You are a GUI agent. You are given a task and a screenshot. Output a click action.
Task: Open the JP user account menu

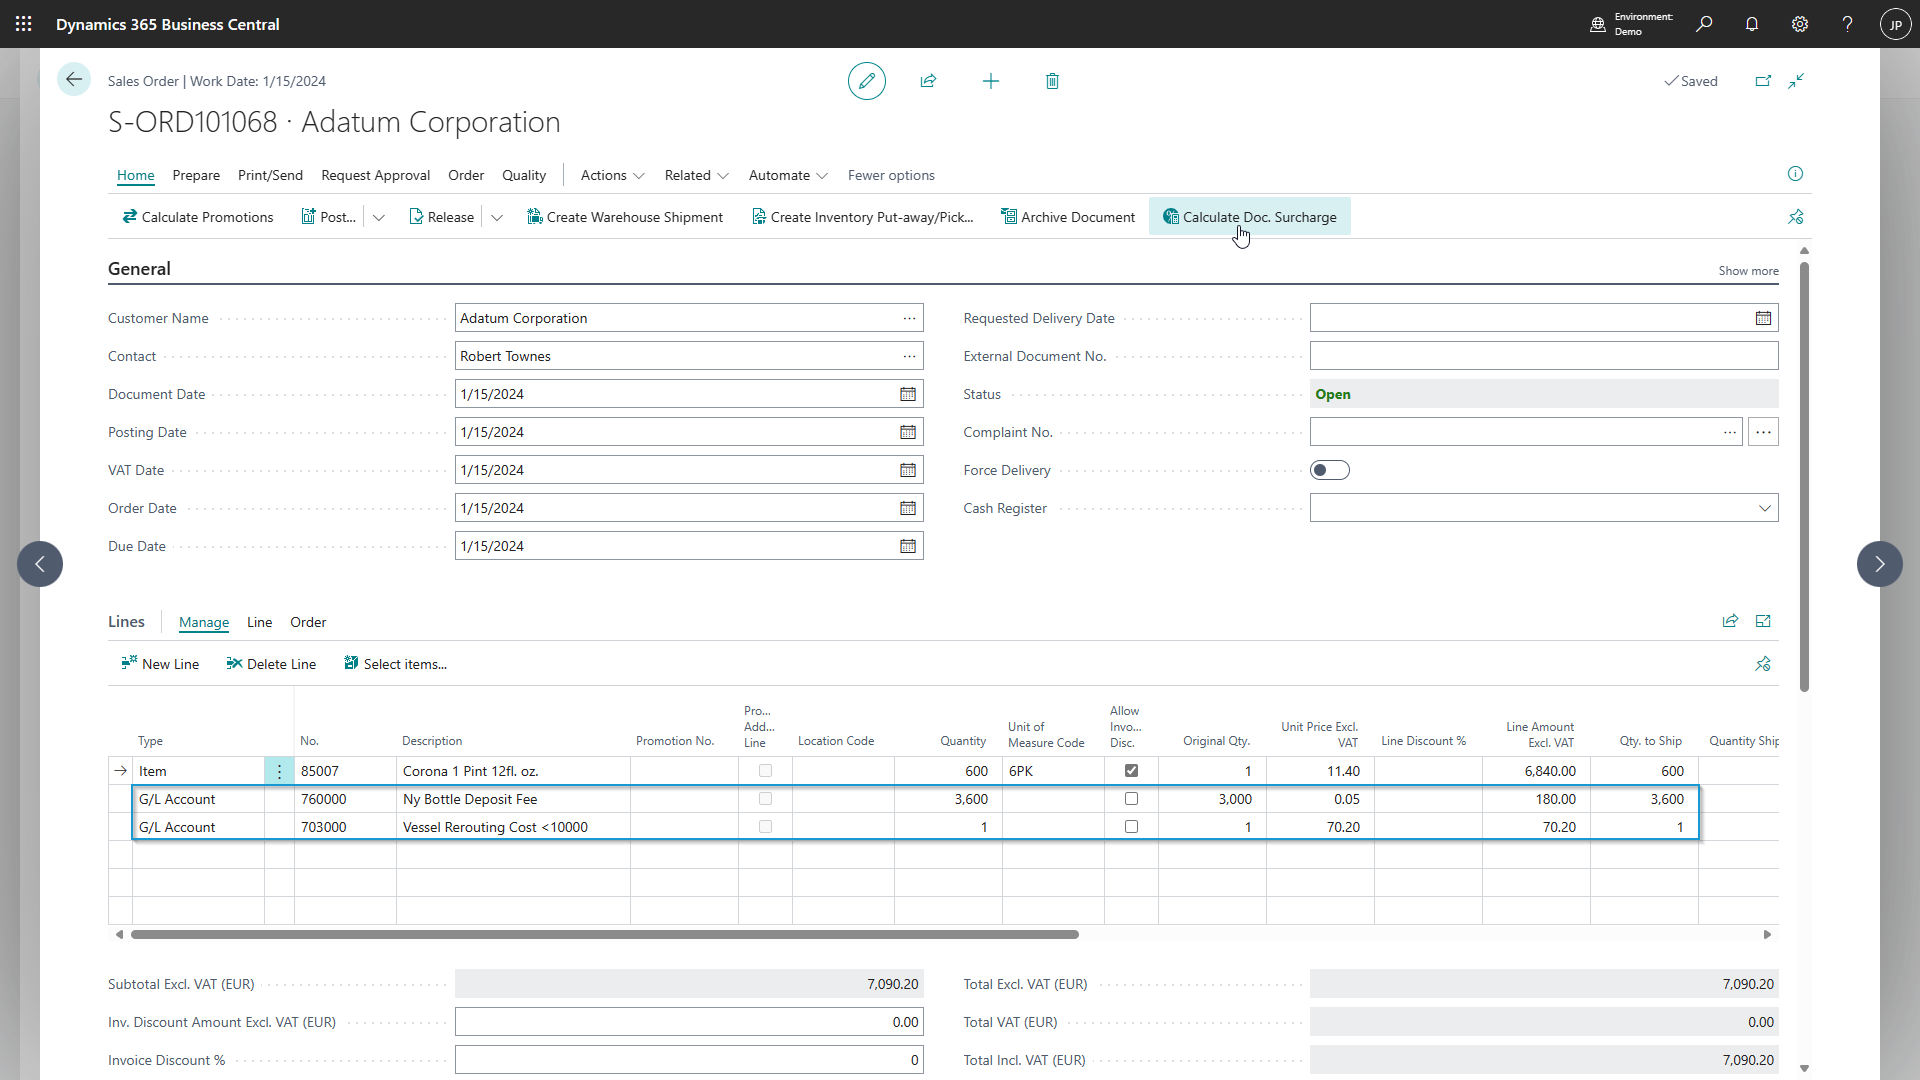(1896, 24)
